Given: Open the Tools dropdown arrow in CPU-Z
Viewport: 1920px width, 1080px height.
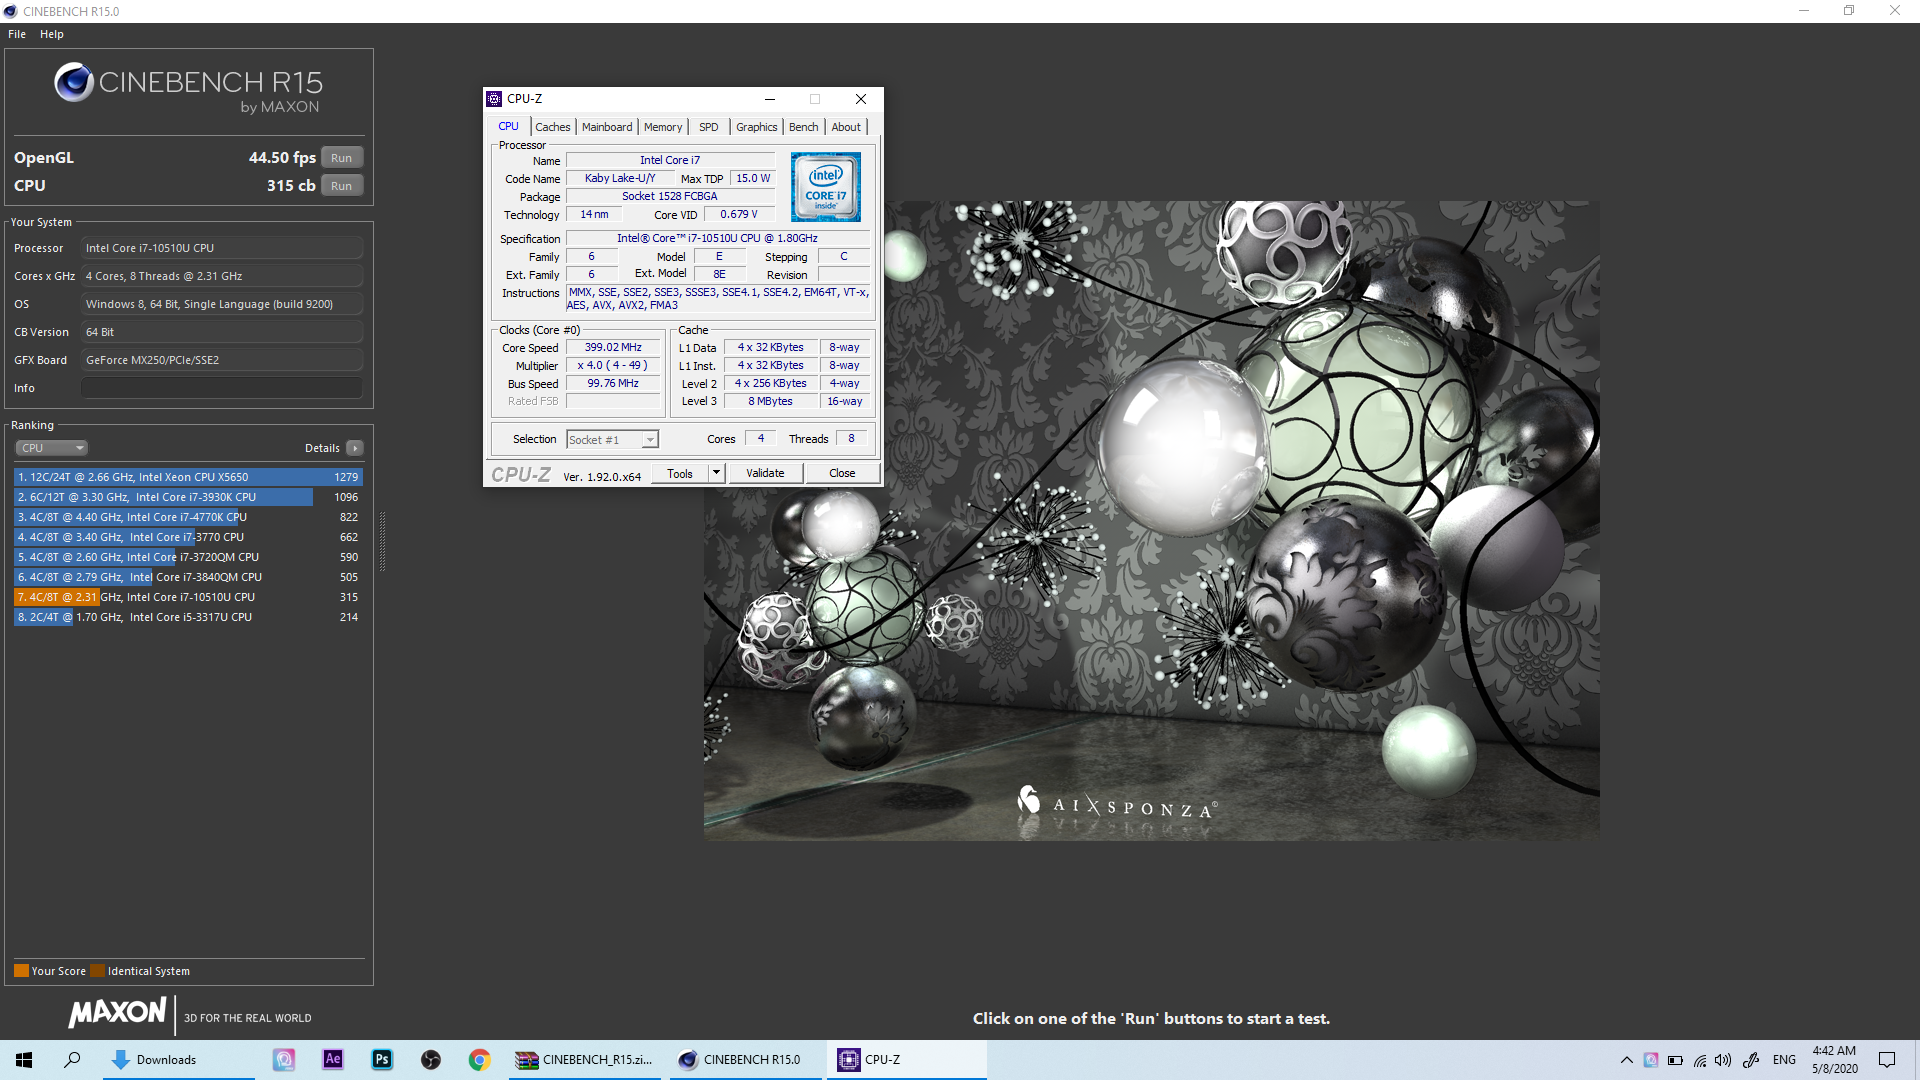Looking at the screenshot, I should (x=716, y=474).
